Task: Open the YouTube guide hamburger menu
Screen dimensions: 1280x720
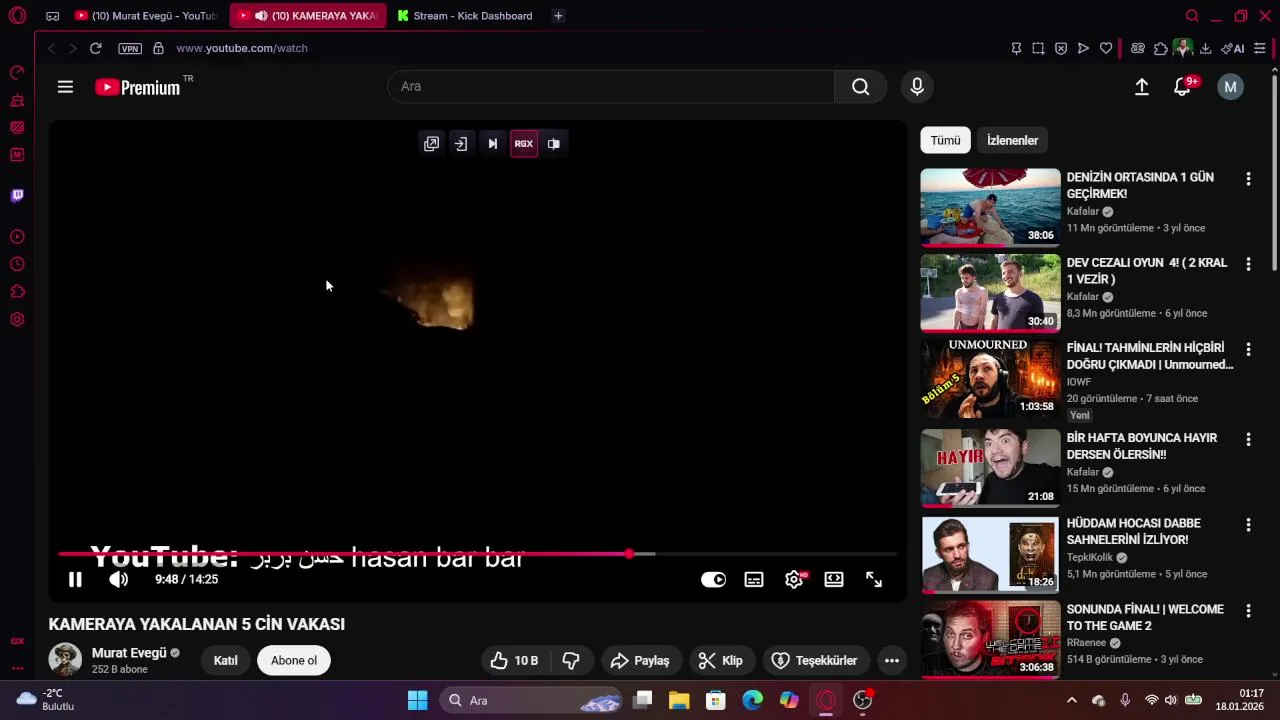Action: [65, 87]
